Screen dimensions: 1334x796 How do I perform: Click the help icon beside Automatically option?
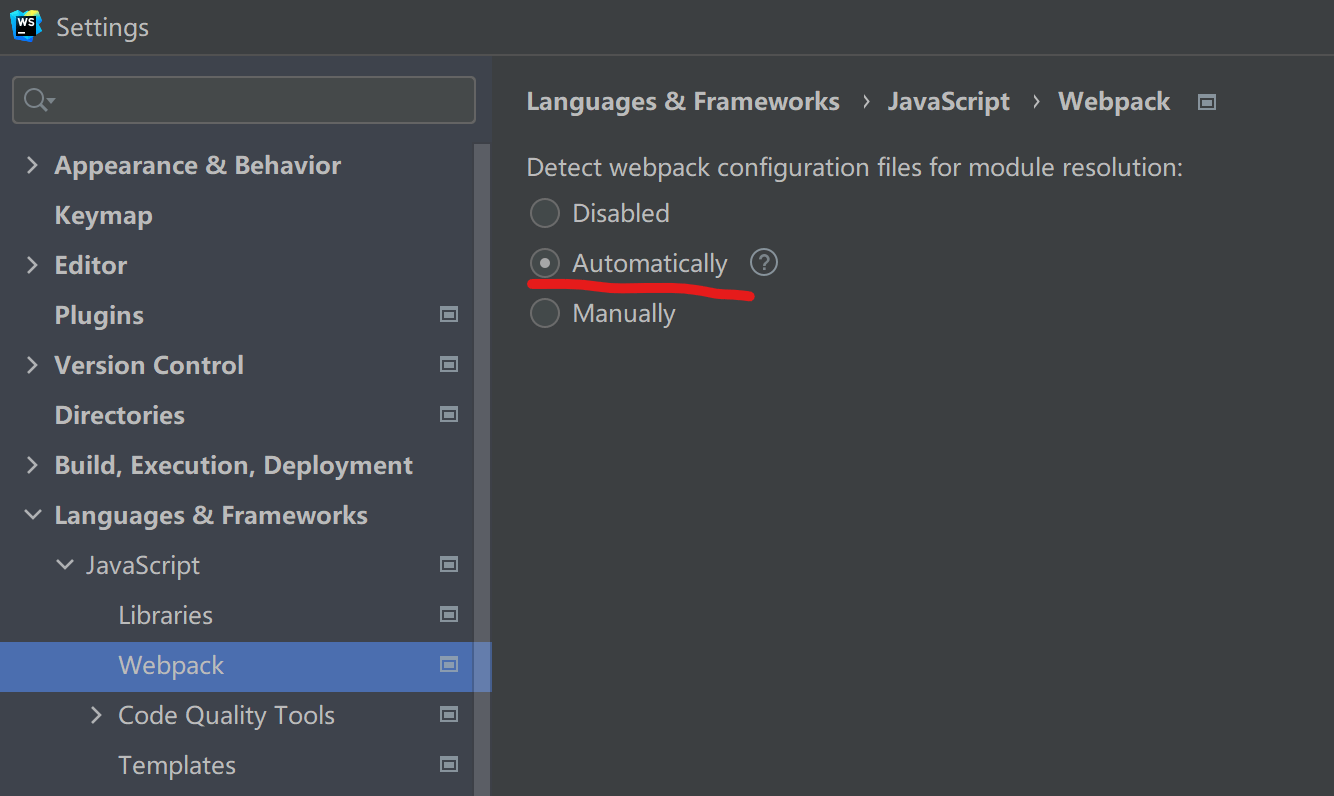(x=763, y=262)
